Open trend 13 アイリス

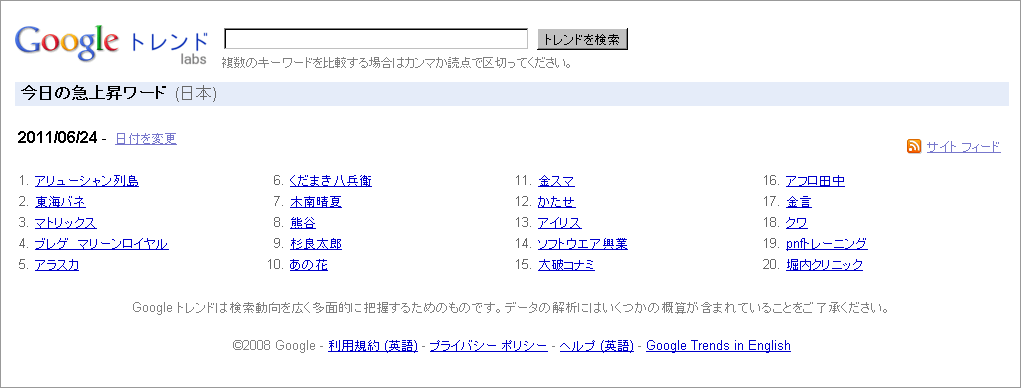pyautogui.click(x=559, y=223)
